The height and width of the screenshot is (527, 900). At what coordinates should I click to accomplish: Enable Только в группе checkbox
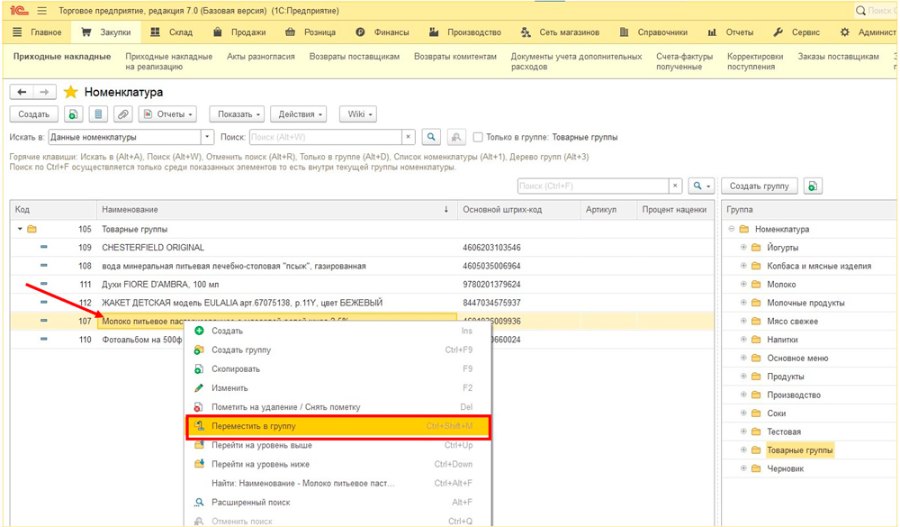[x=478, y=137]
